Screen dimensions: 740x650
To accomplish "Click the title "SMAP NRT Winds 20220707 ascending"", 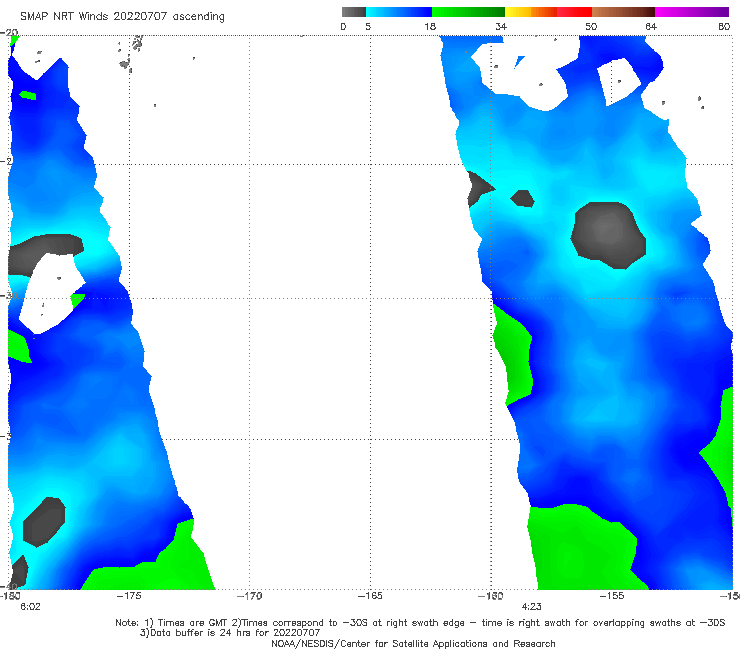I will coord(122,16).
